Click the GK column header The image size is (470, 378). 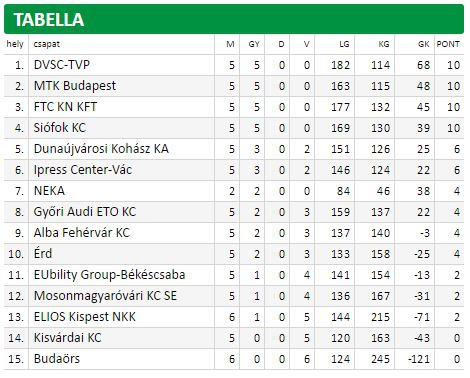click(424, 44)
